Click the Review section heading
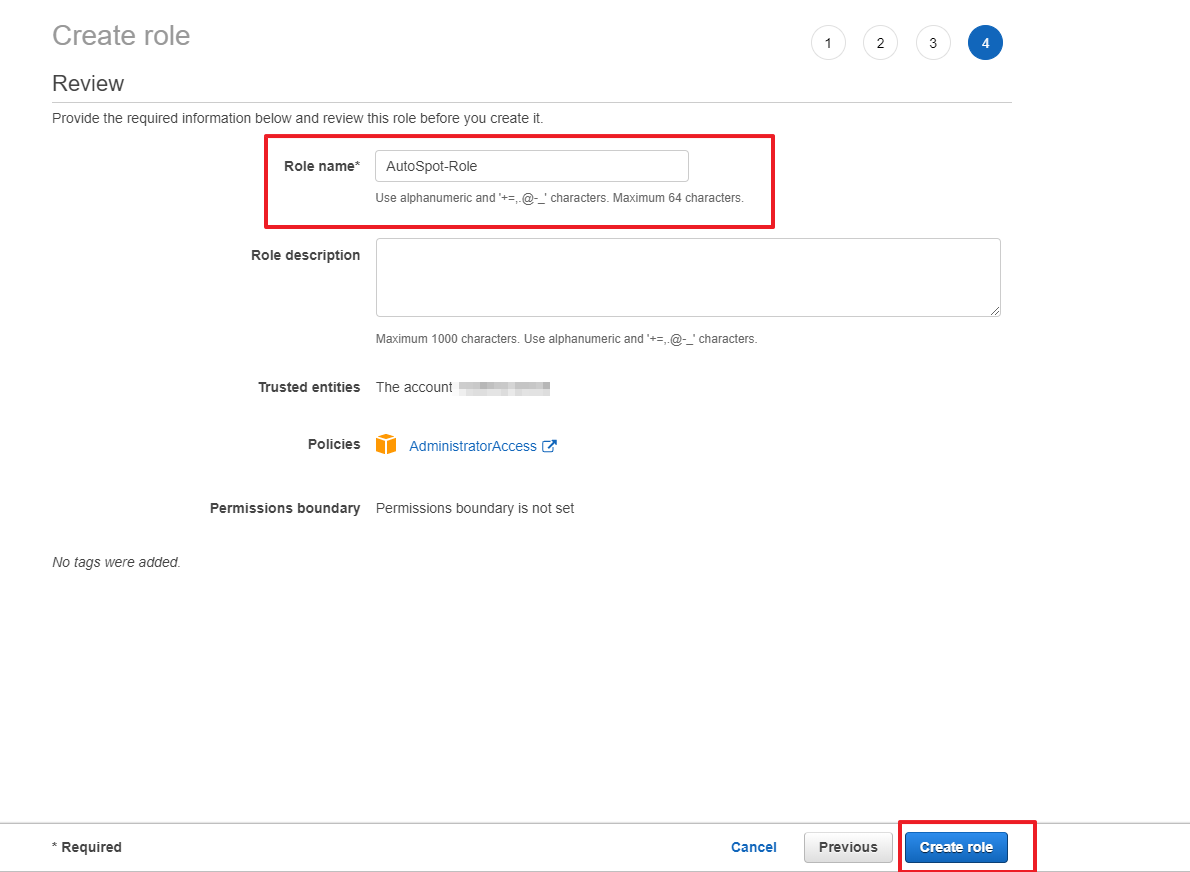Screen dimensions: 1190x872 point(88,83)
